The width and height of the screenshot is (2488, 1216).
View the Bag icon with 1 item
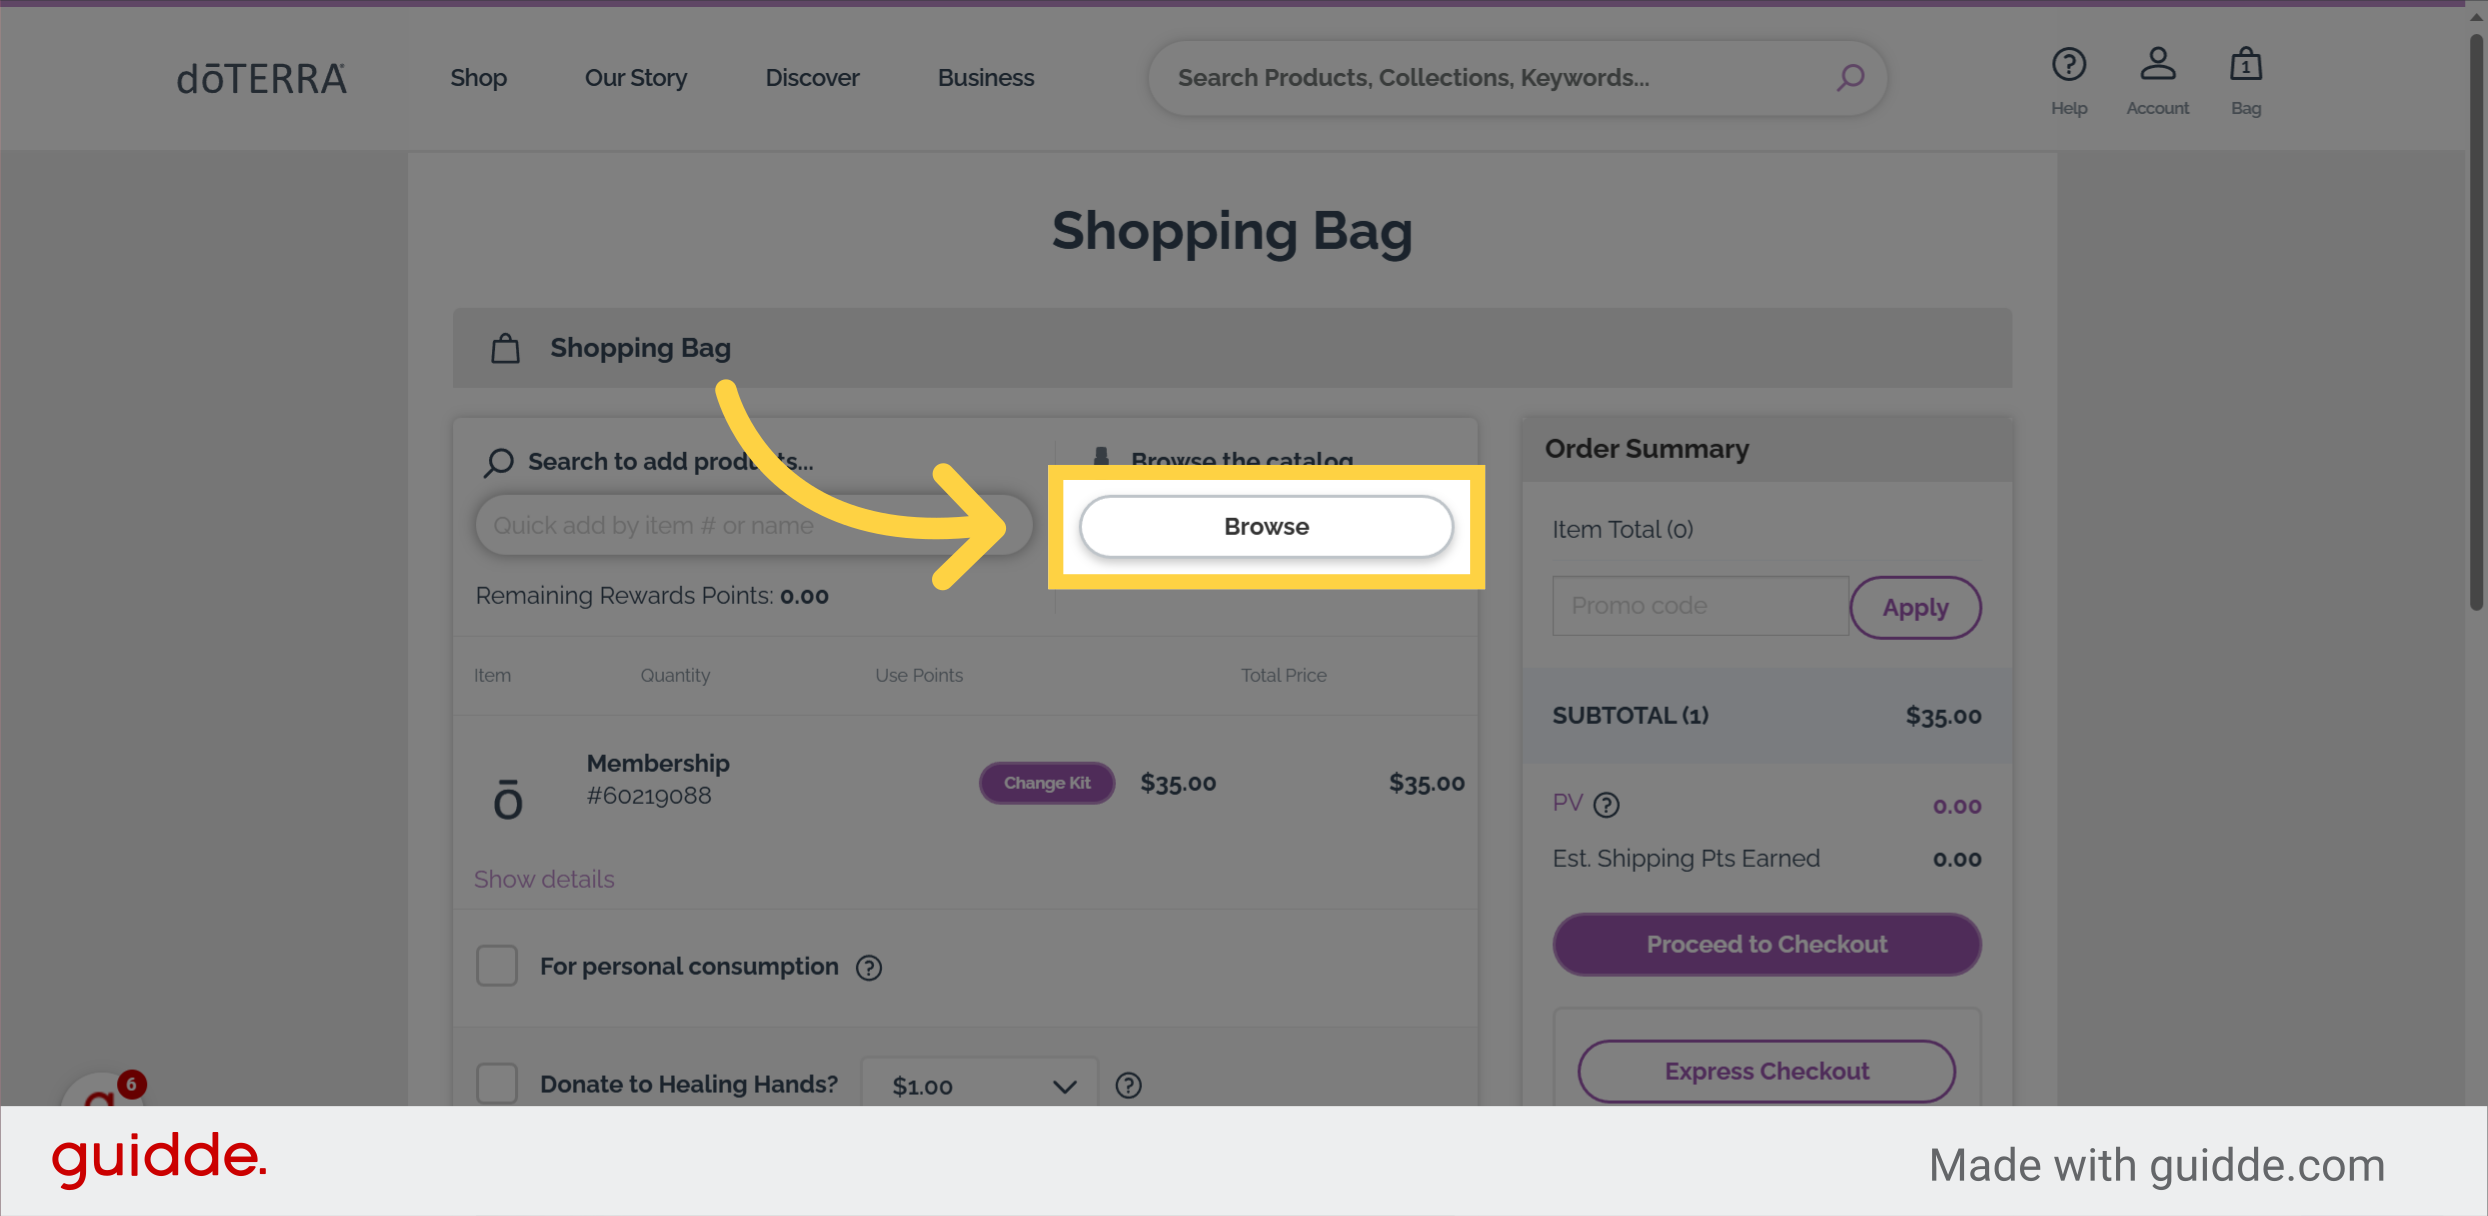[x=2246, y=64]
